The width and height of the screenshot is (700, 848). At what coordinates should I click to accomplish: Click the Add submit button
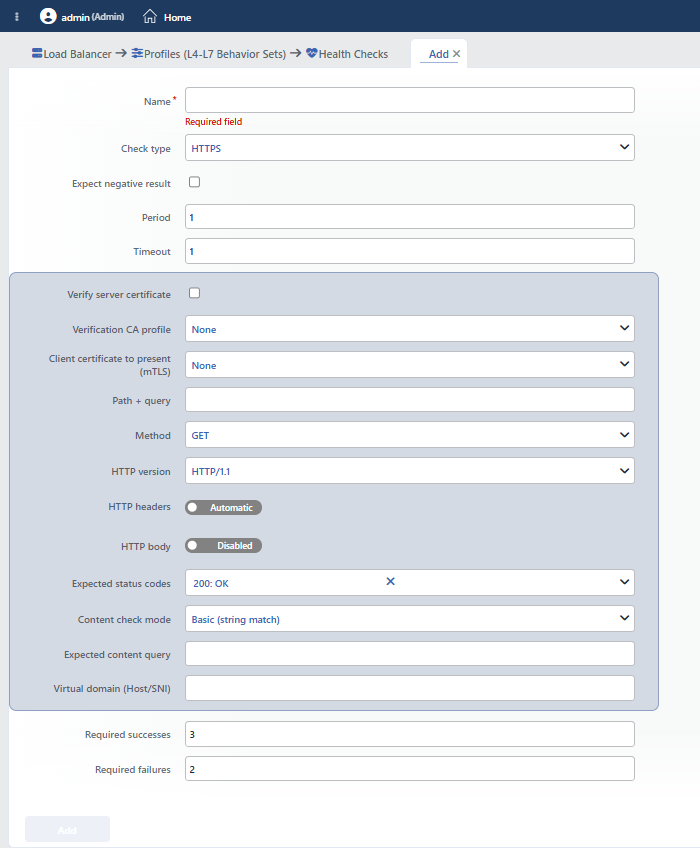[68, 830]
